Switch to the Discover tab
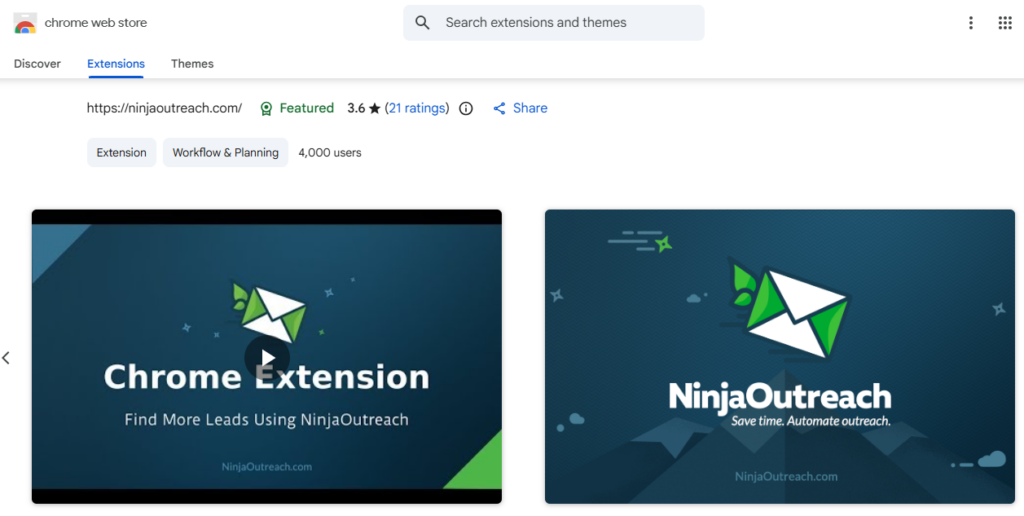 (37, 63)
